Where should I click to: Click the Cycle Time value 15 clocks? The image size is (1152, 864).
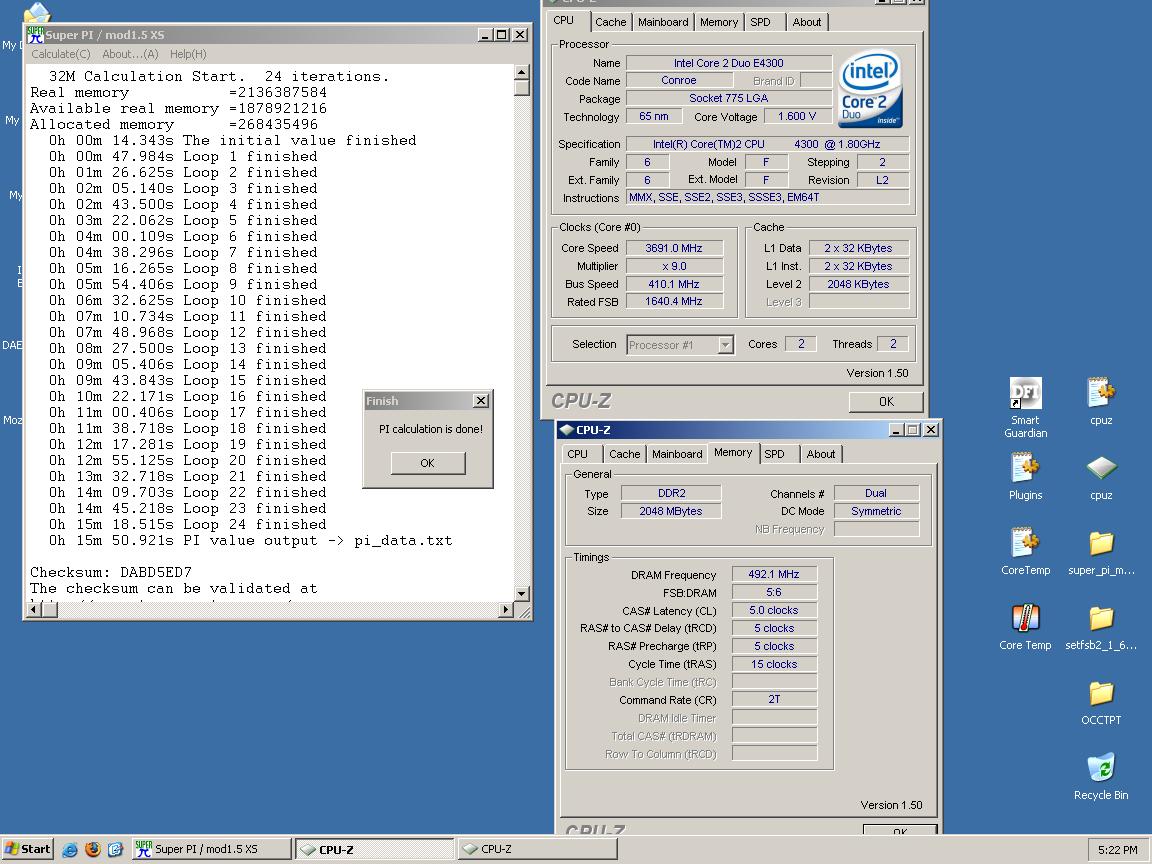point(774,664)
